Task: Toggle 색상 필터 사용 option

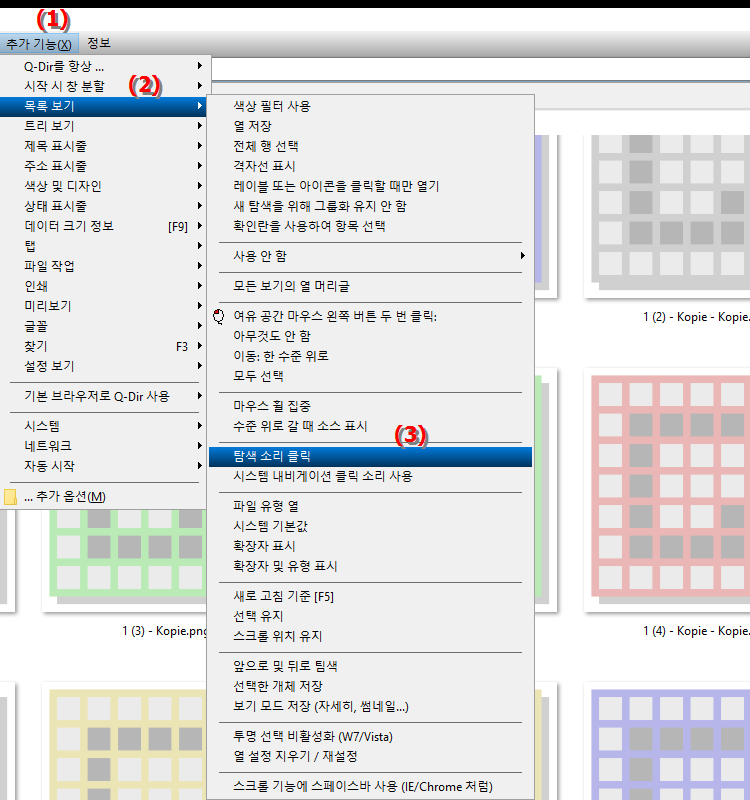Action: (370, 106)
